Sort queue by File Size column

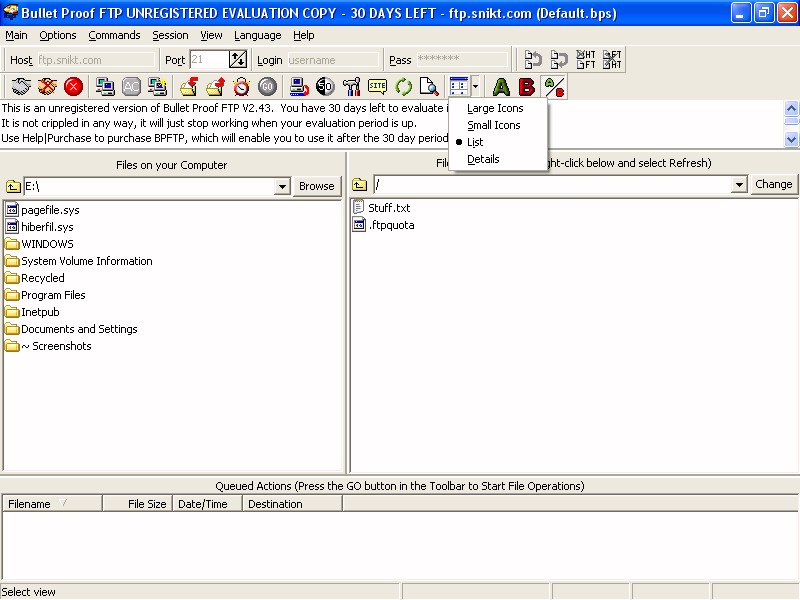(137, 504)
